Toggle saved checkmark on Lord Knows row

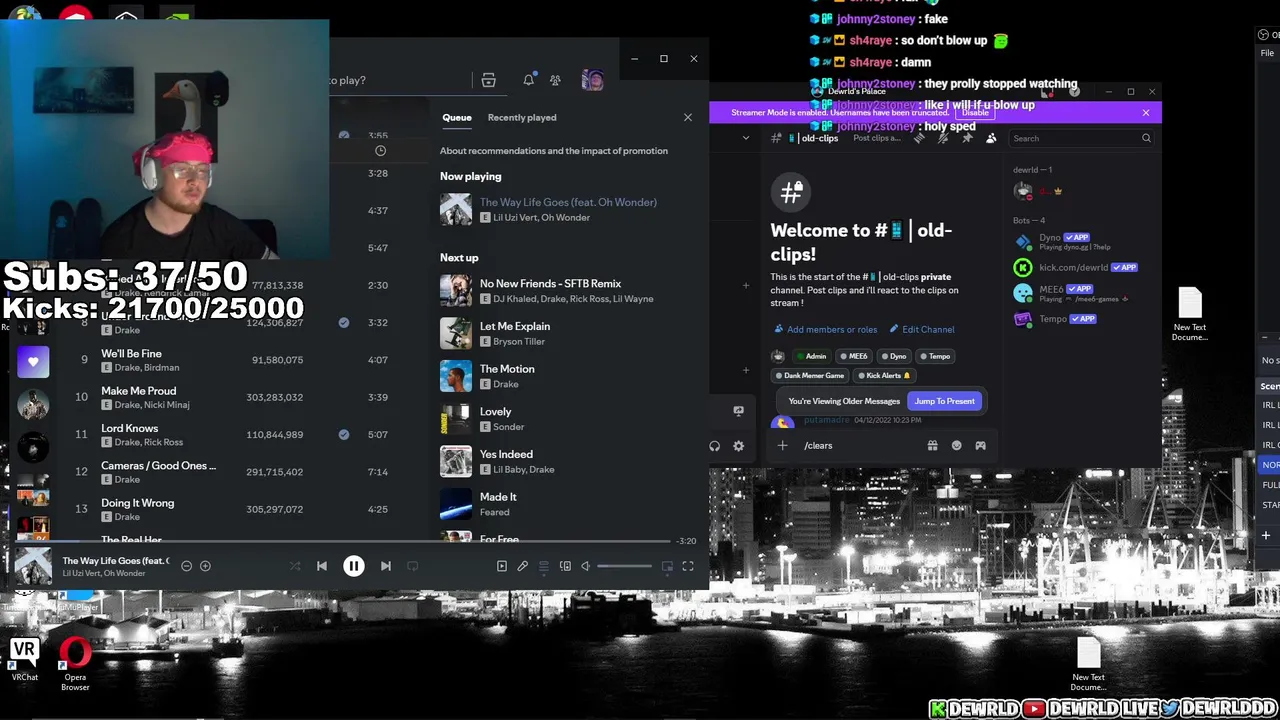(x=344, y=435)
